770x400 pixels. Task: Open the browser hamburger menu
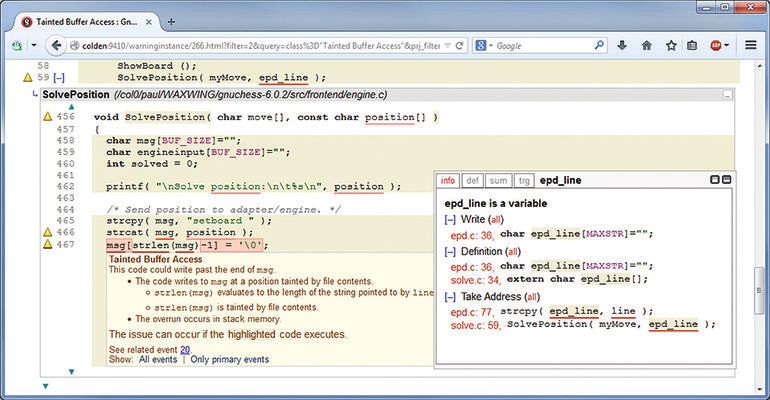click(750, 45)
